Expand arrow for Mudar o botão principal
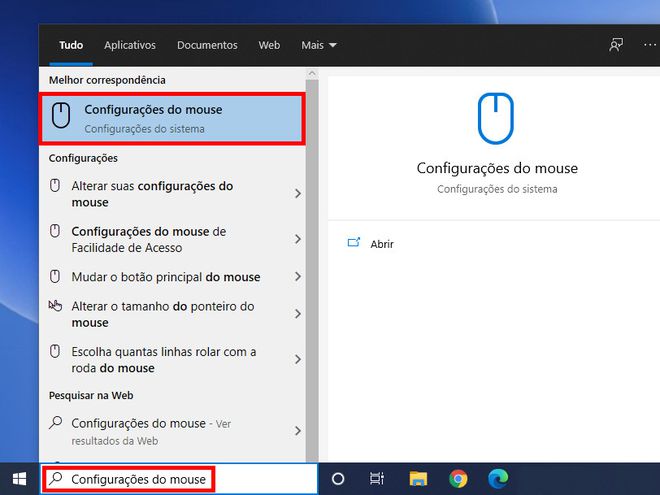This screenshot has width=660, height=495. tap(298, 277)
